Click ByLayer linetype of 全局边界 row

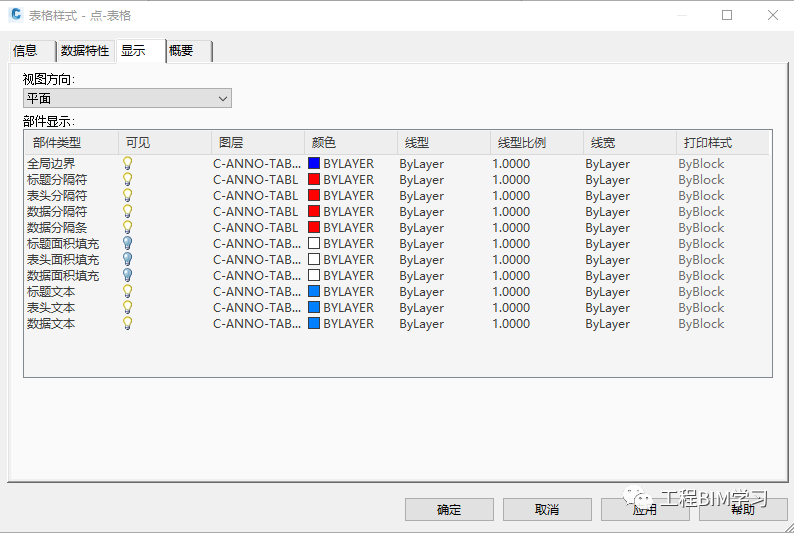point(422,164)
